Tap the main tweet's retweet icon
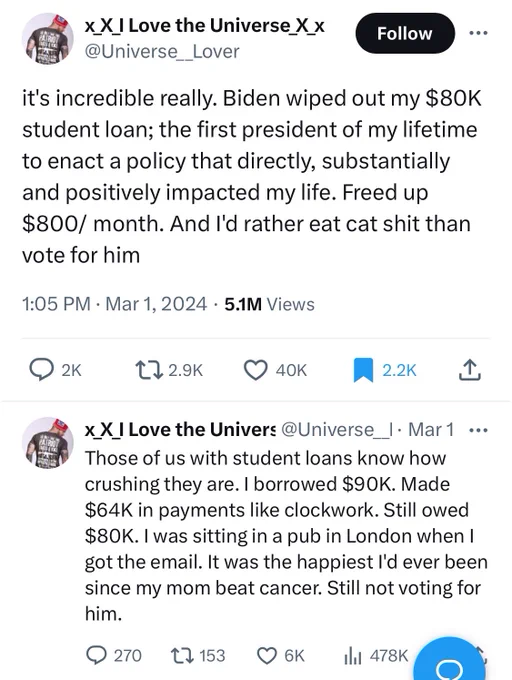This screenshot has width=512, height=680. click(149, 370)
